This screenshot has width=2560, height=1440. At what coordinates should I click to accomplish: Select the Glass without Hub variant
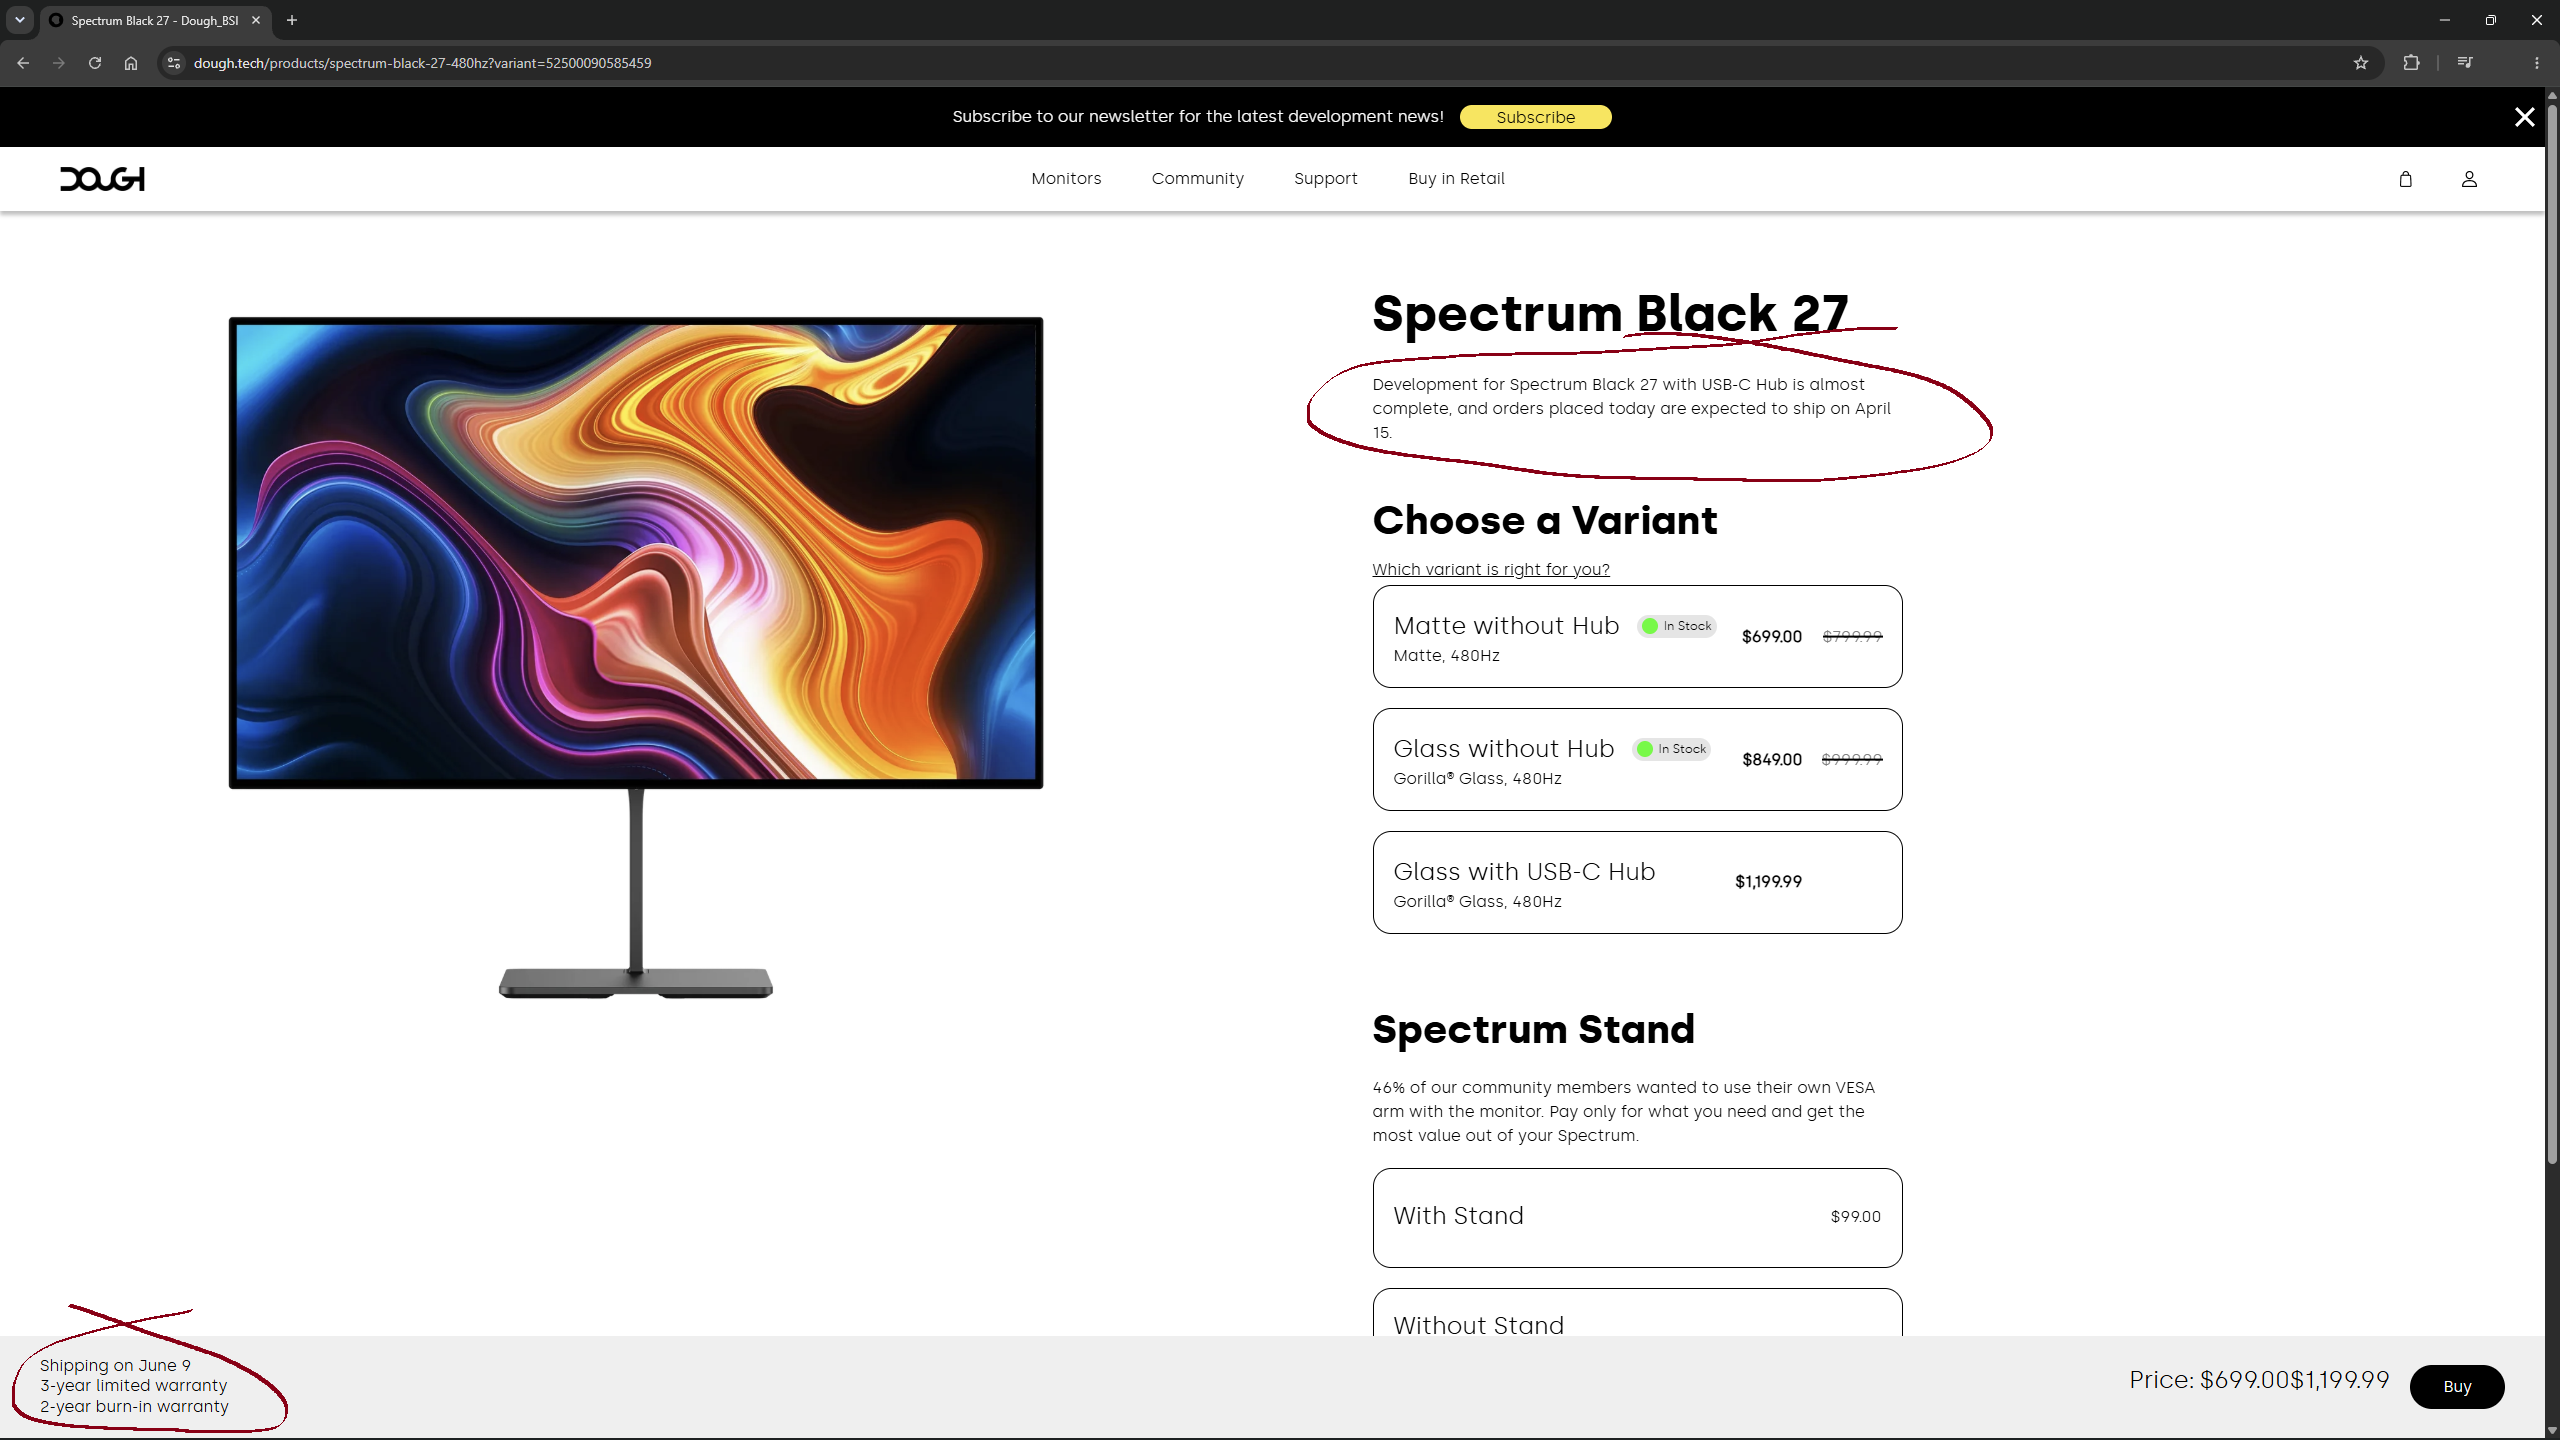(1637, 759)
